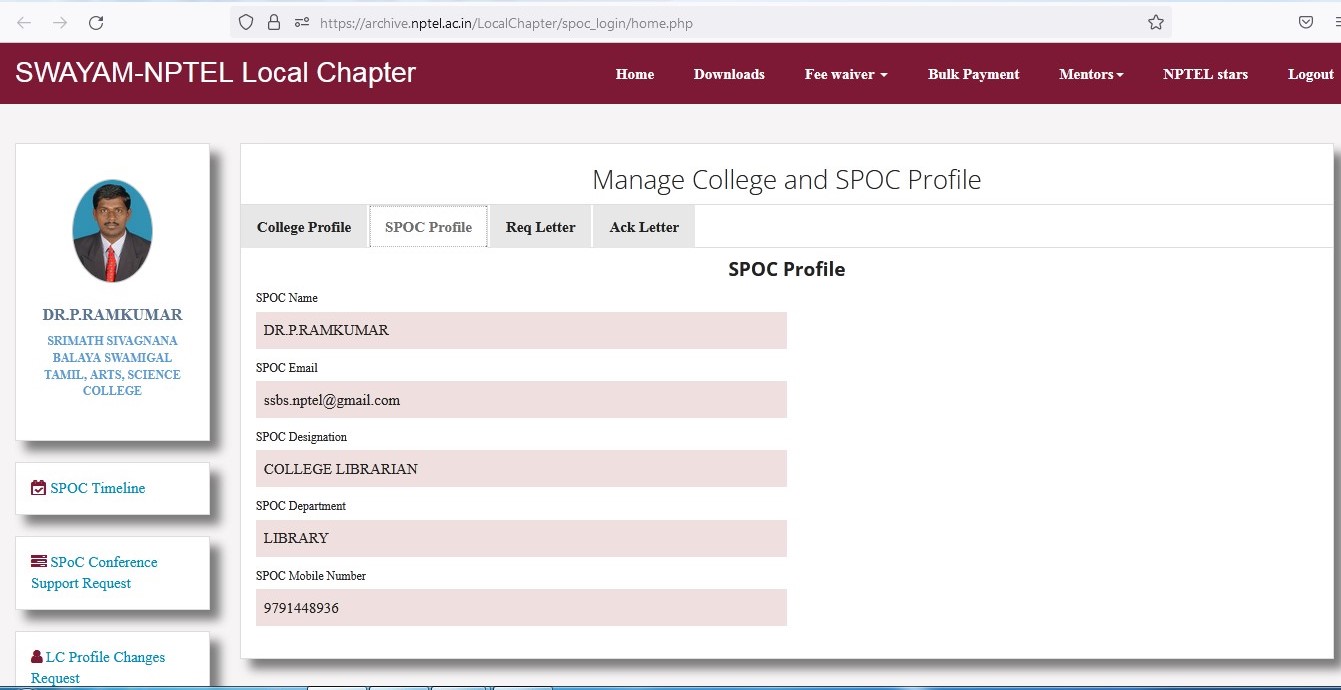
Task: Click the SPOC Designation field
Action: (x=521, y=468)
